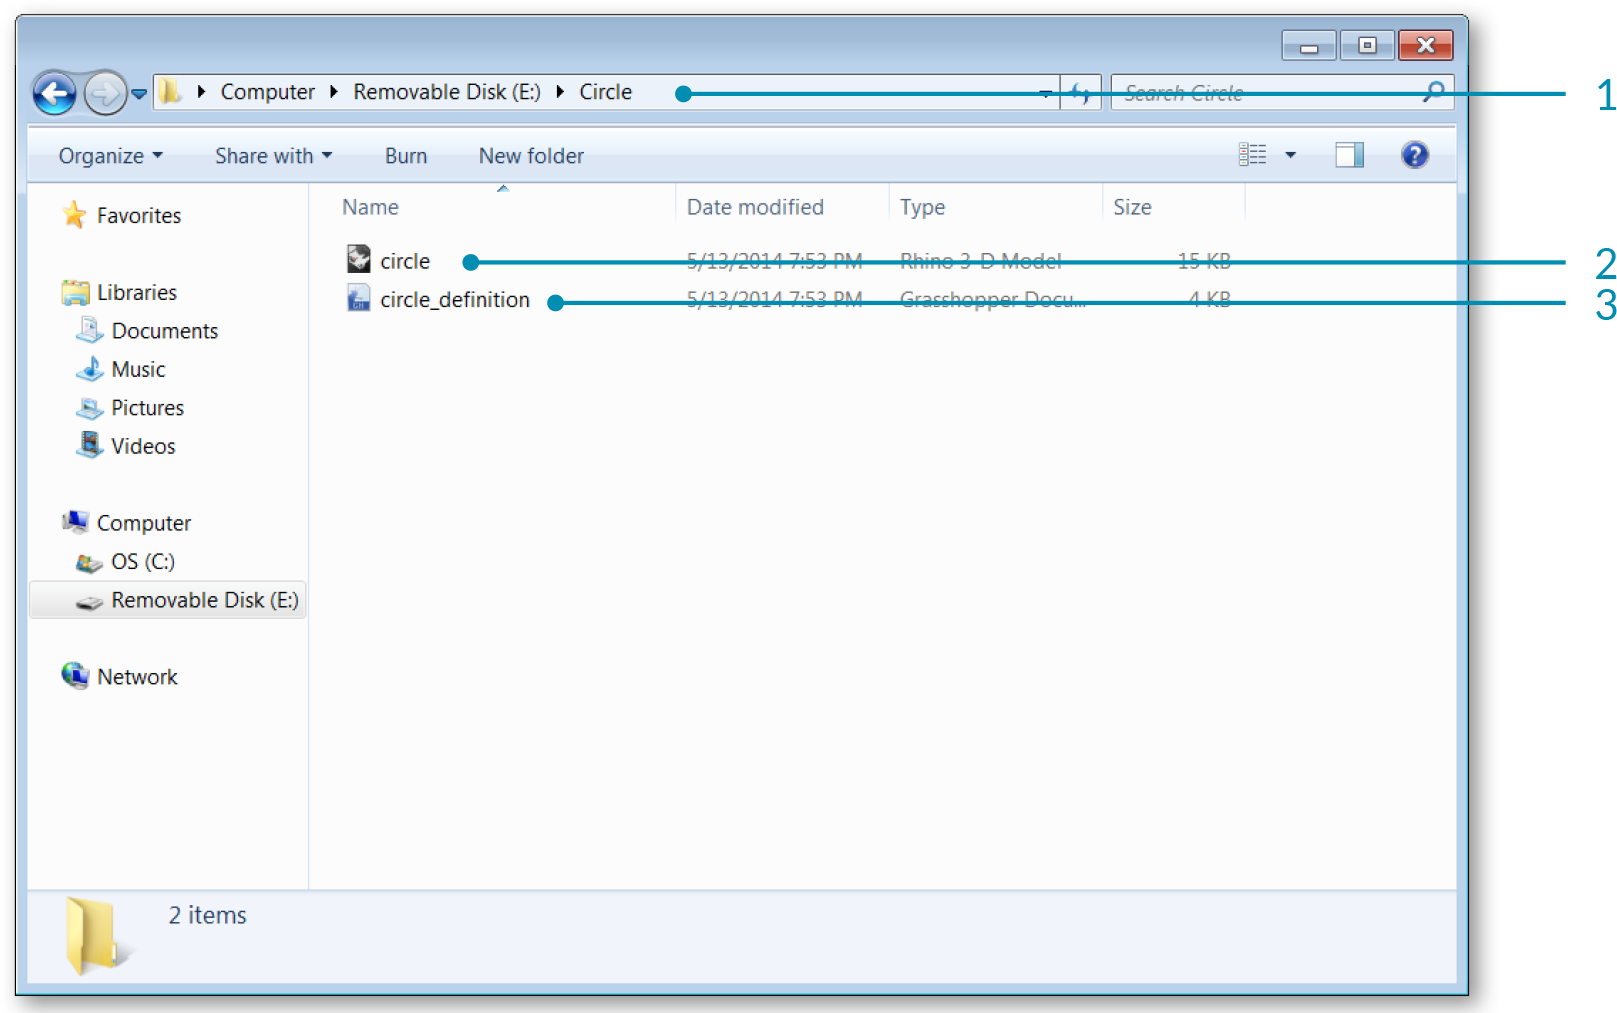Click the Back navigation arrow
Viewport: 1617px width, 1013px height.
54,94
